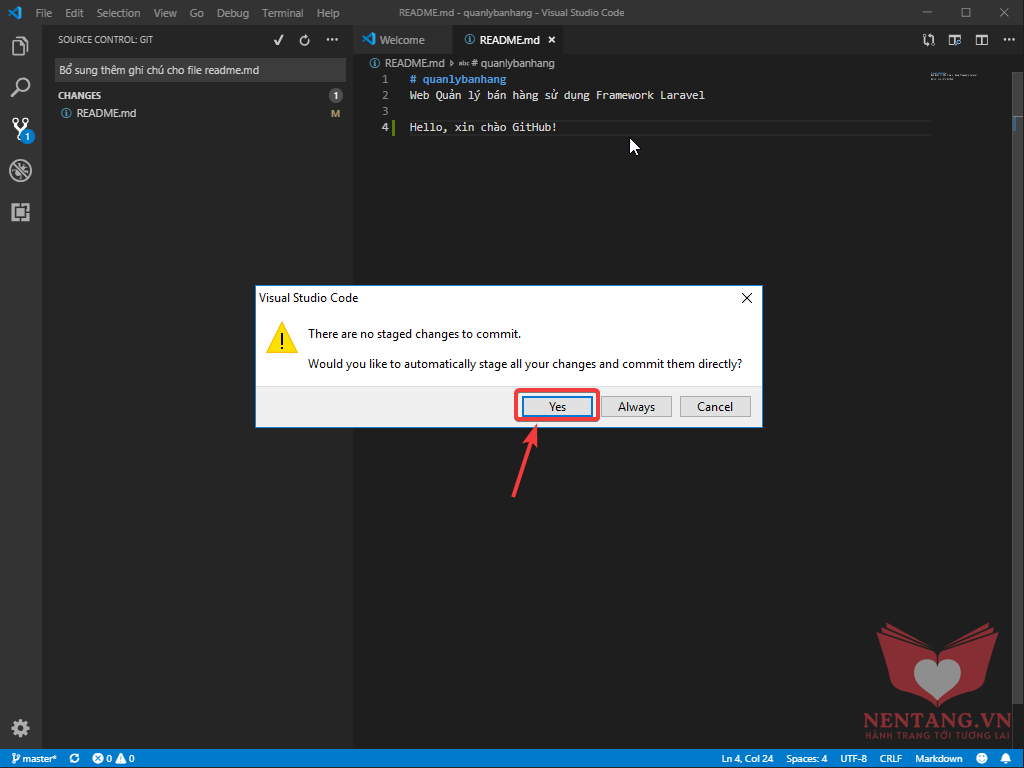The width and height of the screenshot is (1024, 768).
Task: Open the Explorer view in activity bar
Action: point(20,46)
